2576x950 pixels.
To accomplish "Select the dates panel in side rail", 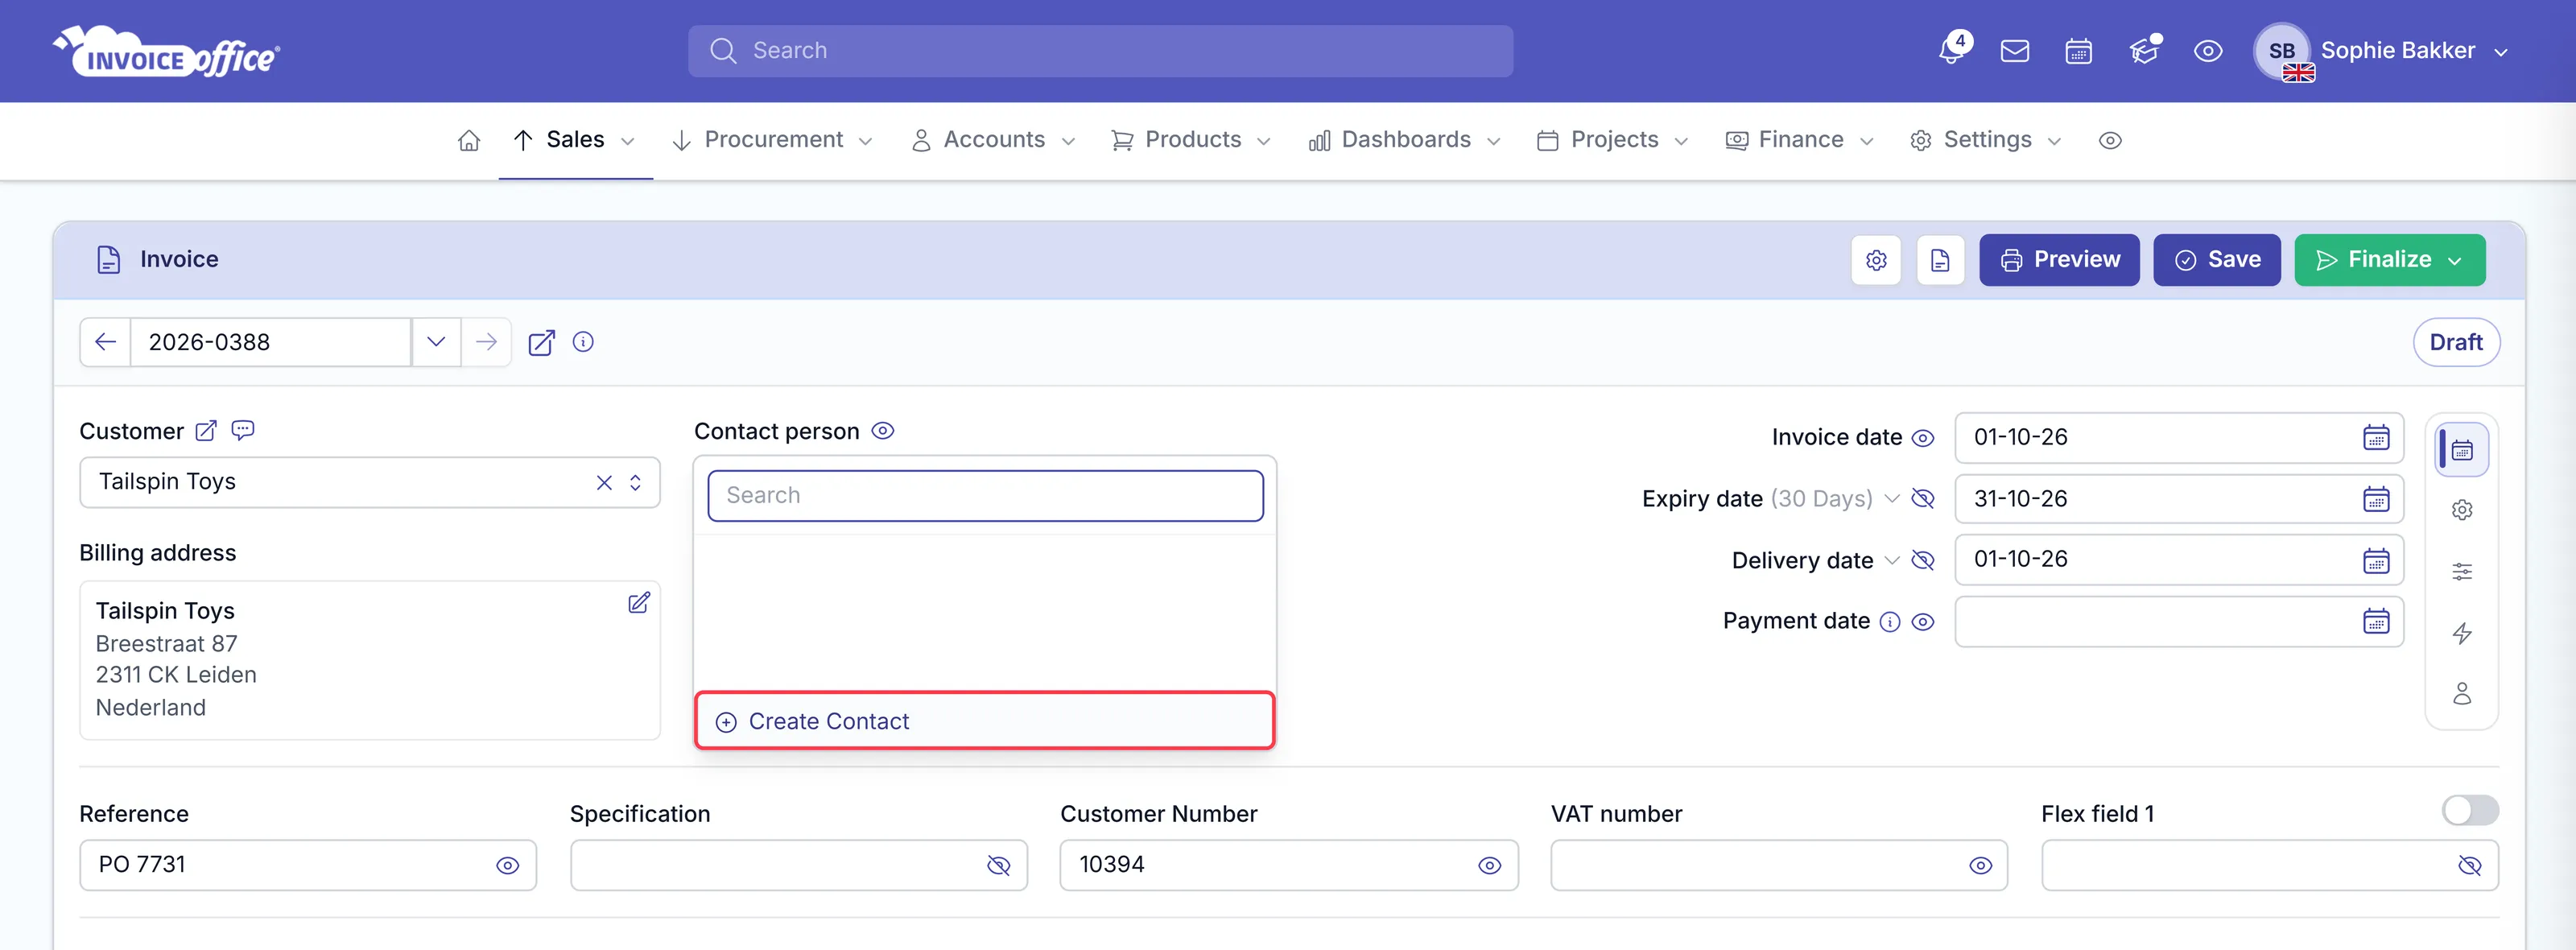I will (x=2462, y=450).
